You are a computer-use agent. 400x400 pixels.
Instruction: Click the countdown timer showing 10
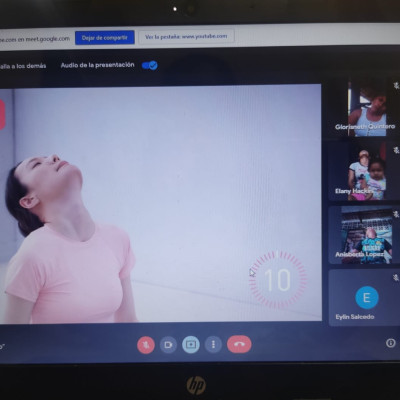click(x=277, y=279)
